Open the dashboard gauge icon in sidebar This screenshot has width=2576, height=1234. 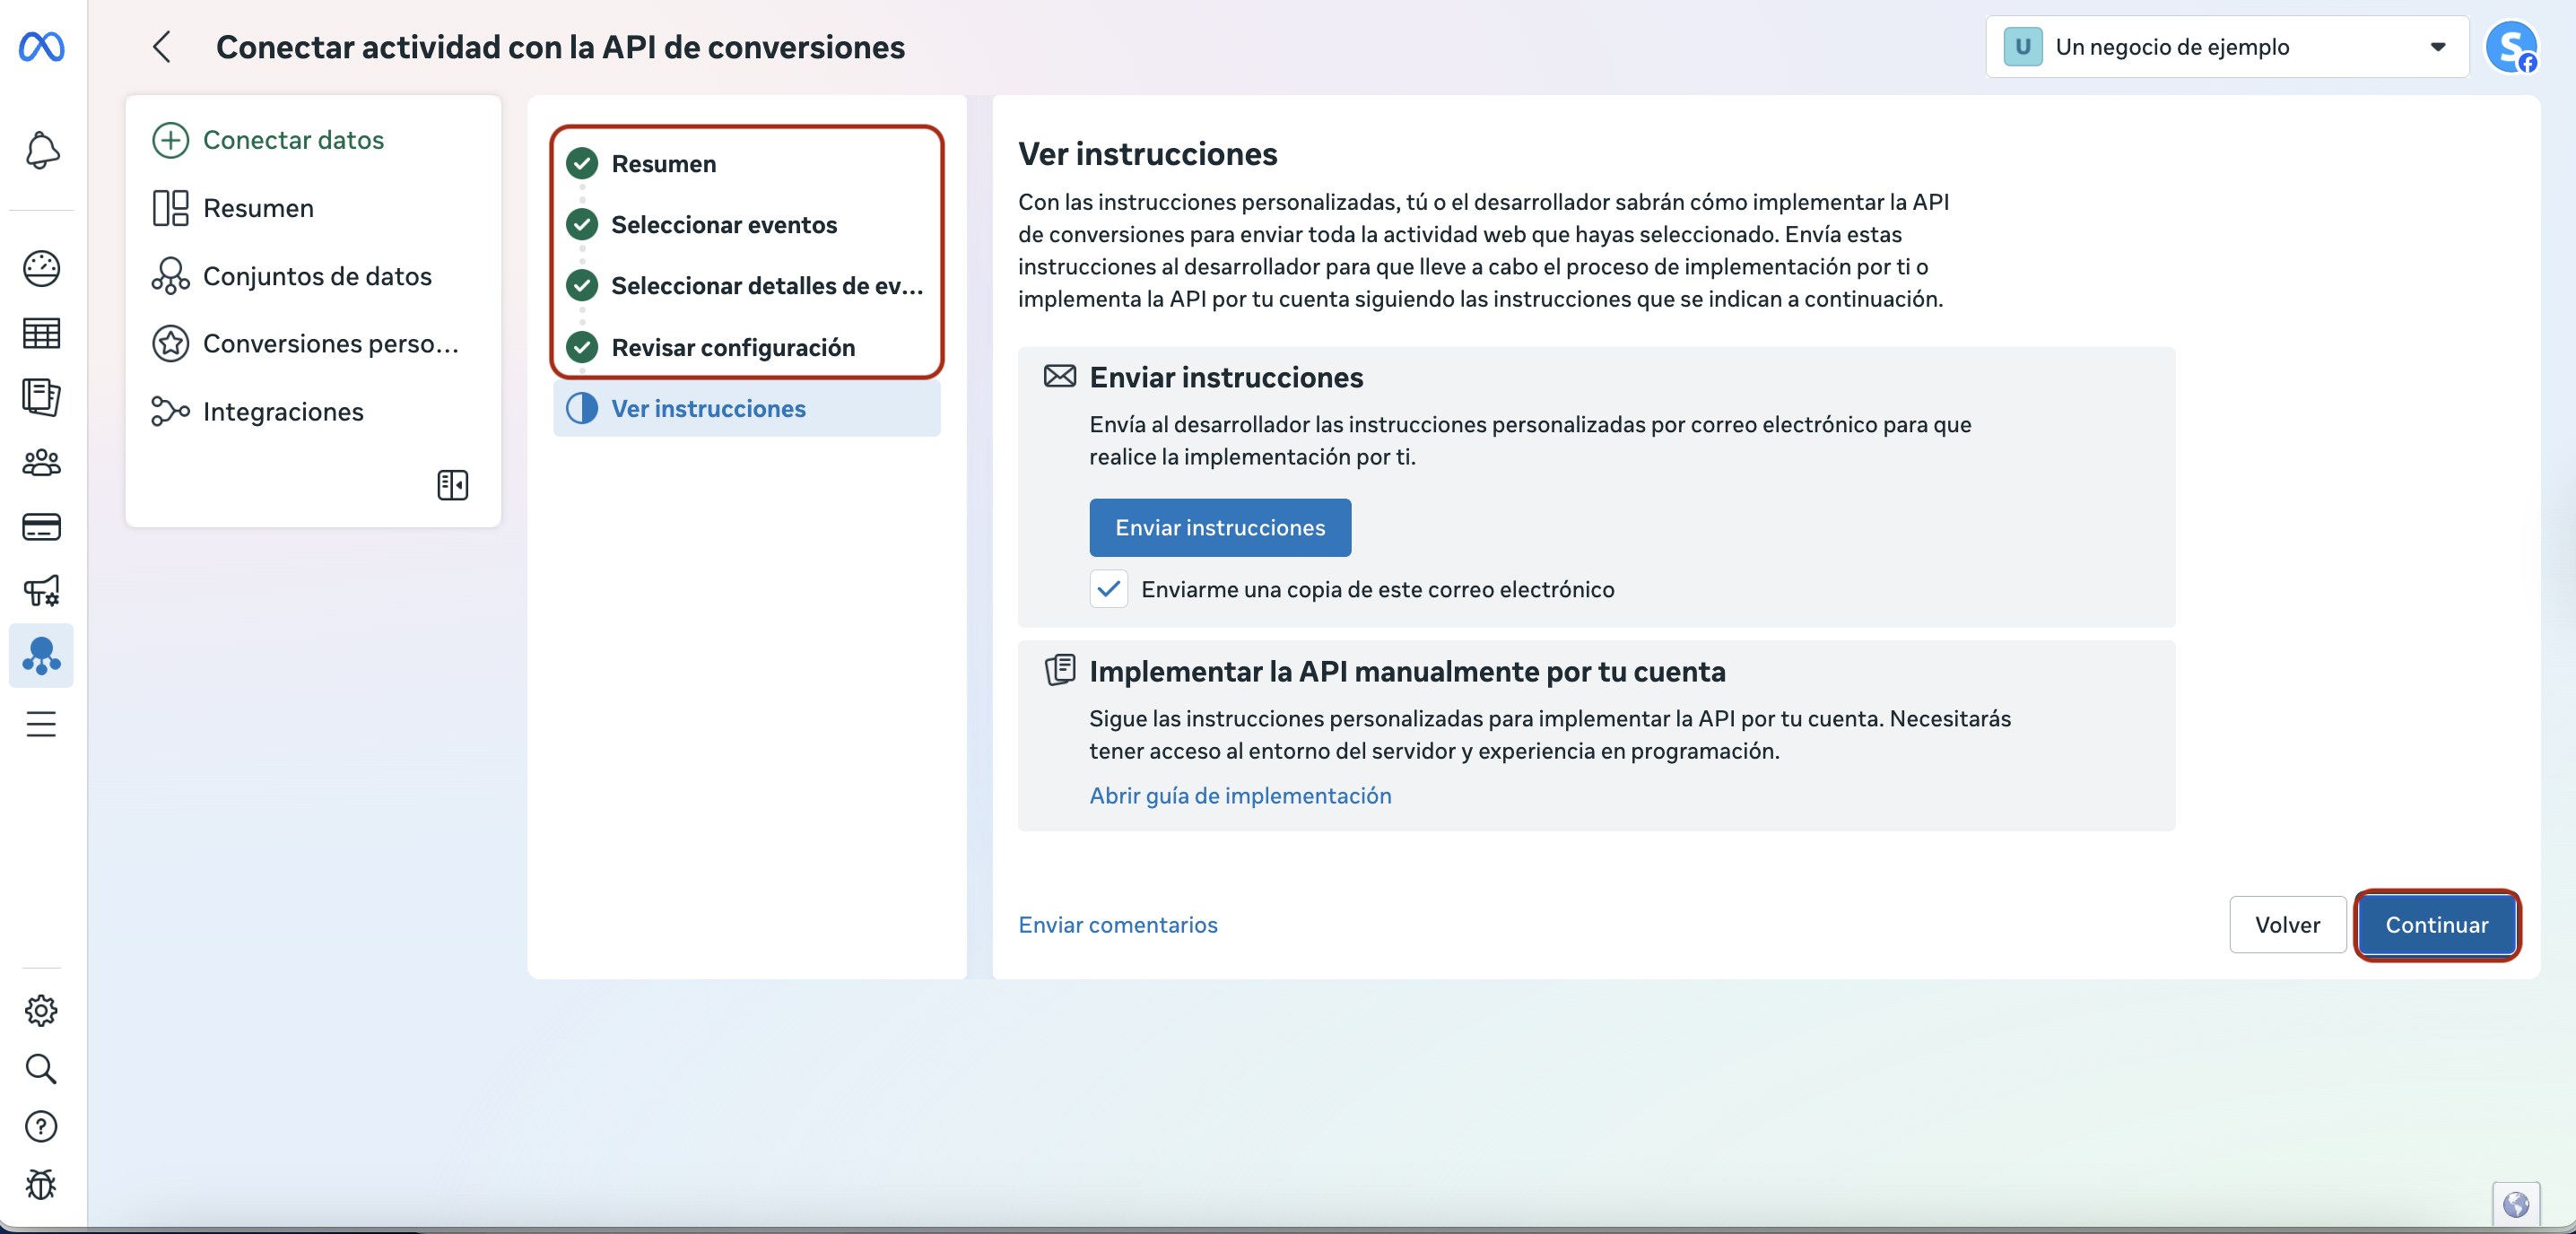41,268
